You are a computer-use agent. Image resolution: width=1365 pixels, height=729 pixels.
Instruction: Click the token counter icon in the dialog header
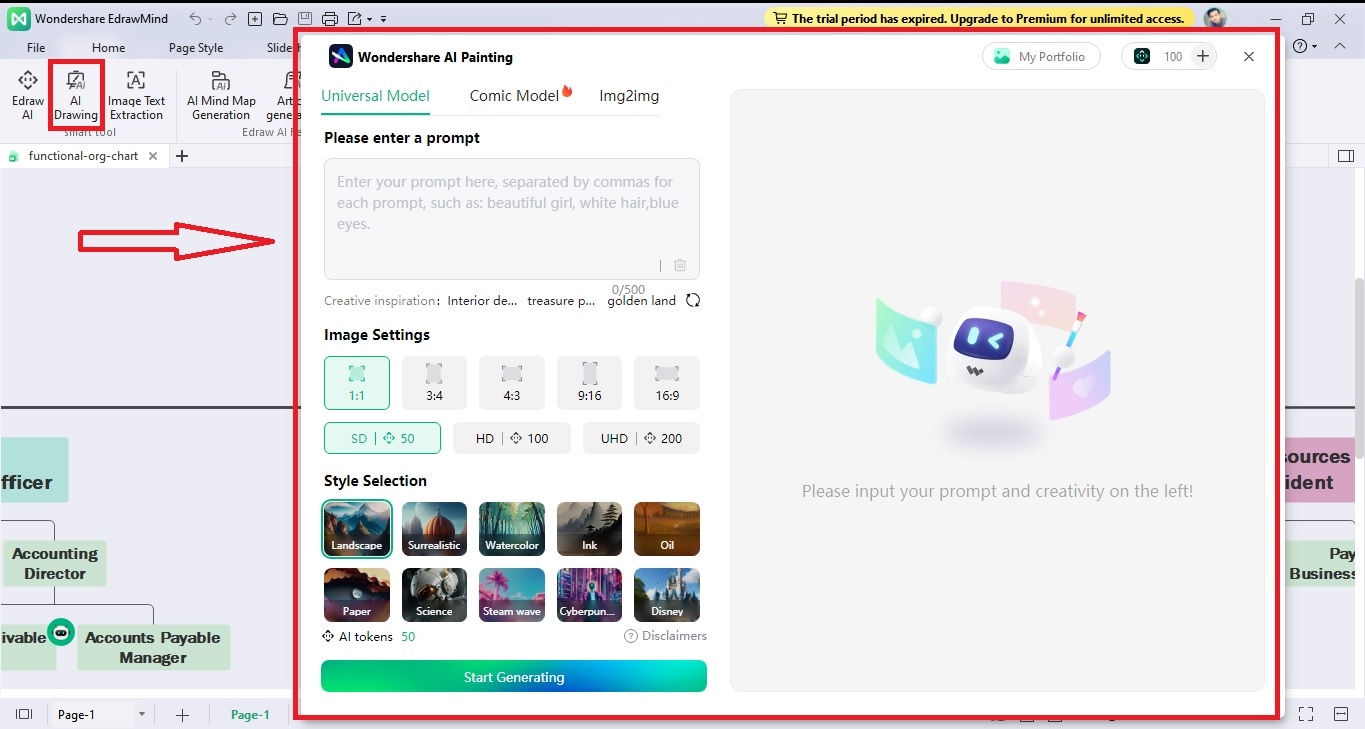[x=1142, y=57]
